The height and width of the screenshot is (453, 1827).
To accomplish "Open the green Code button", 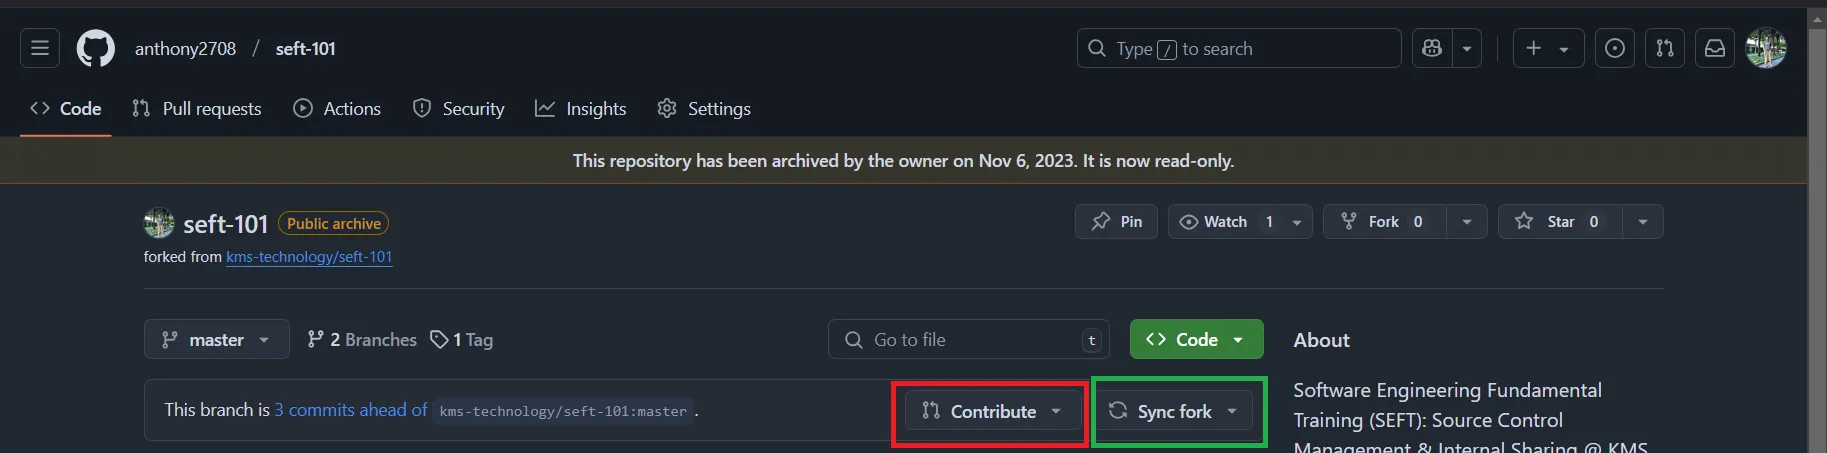I will tap(1196, 339).
